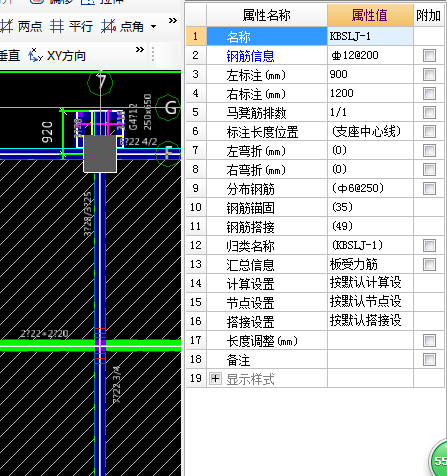The image size is (447, 476).
Task: Open the dropdown arrow next to 点角
Action: 153,26
